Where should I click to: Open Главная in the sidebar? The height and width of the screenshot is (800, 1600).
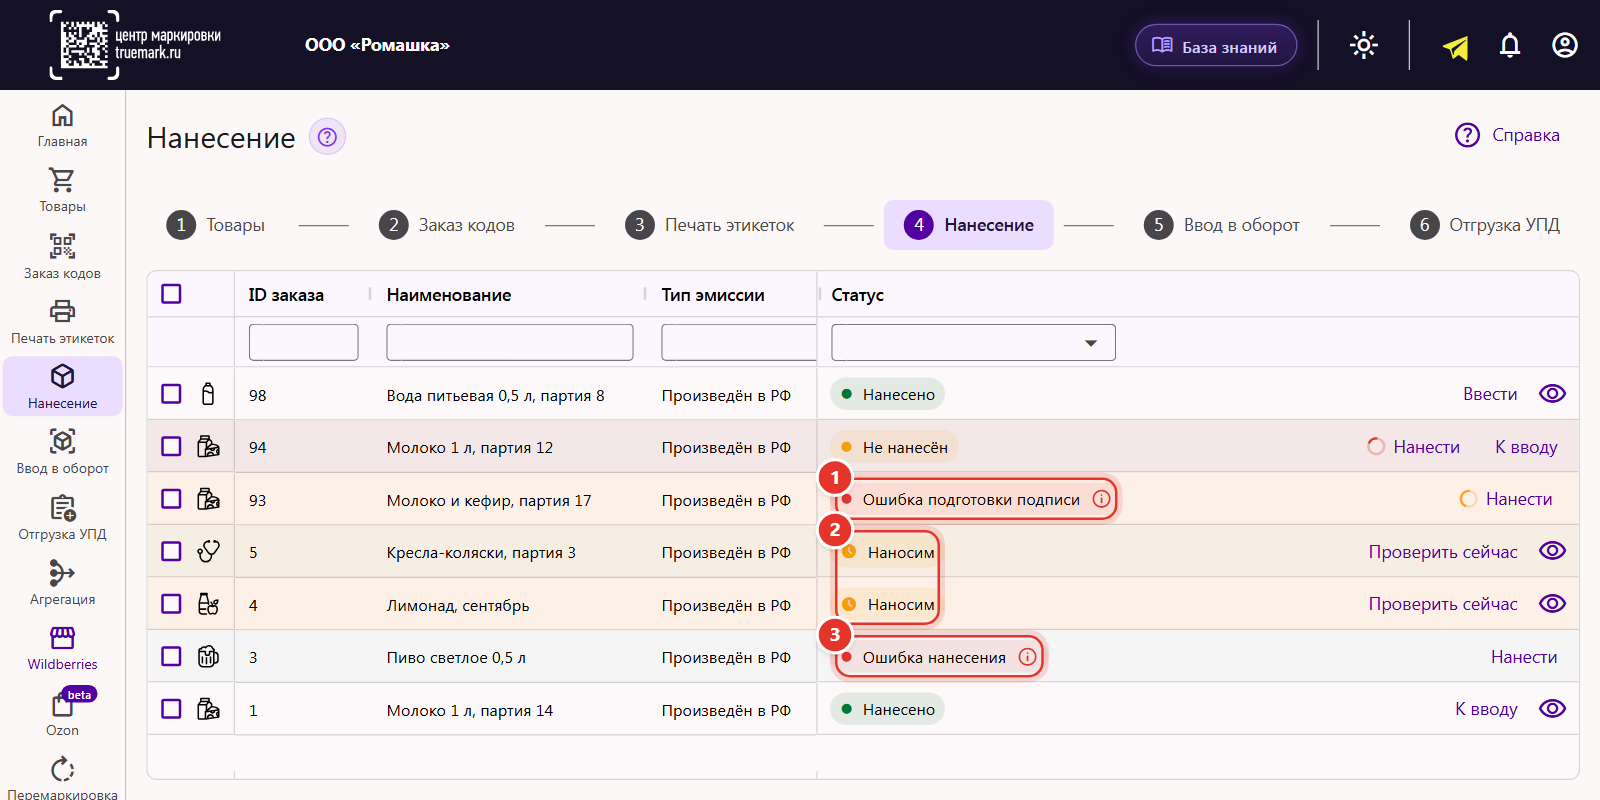click(62, 125)
